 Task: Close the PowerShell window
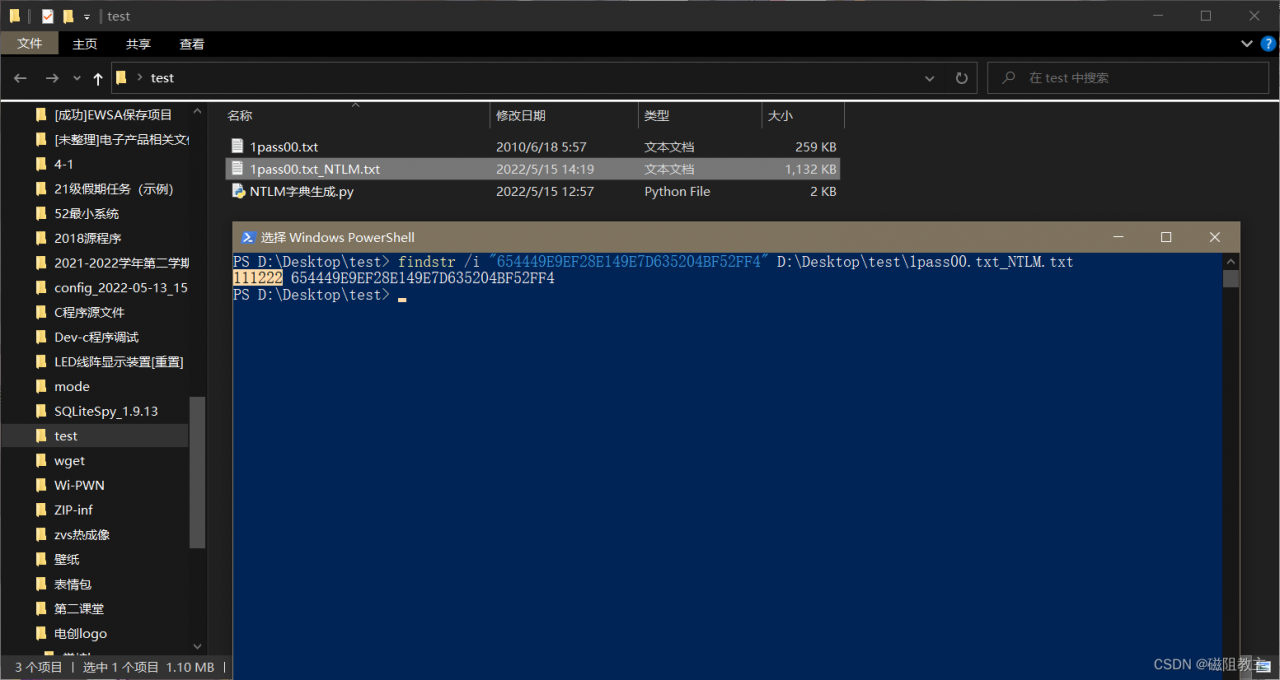(x=1214, y=237)
